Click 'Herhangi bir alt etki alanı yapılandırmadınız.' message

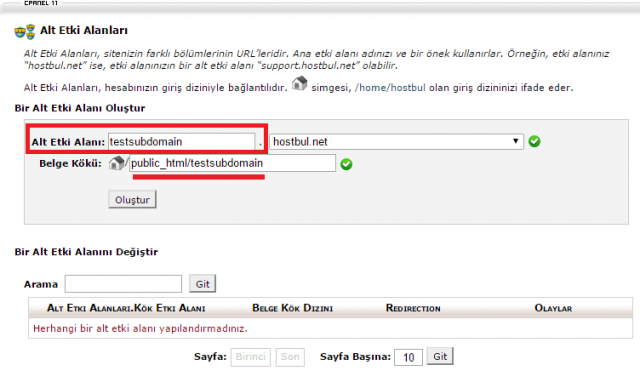coord(140,329)
